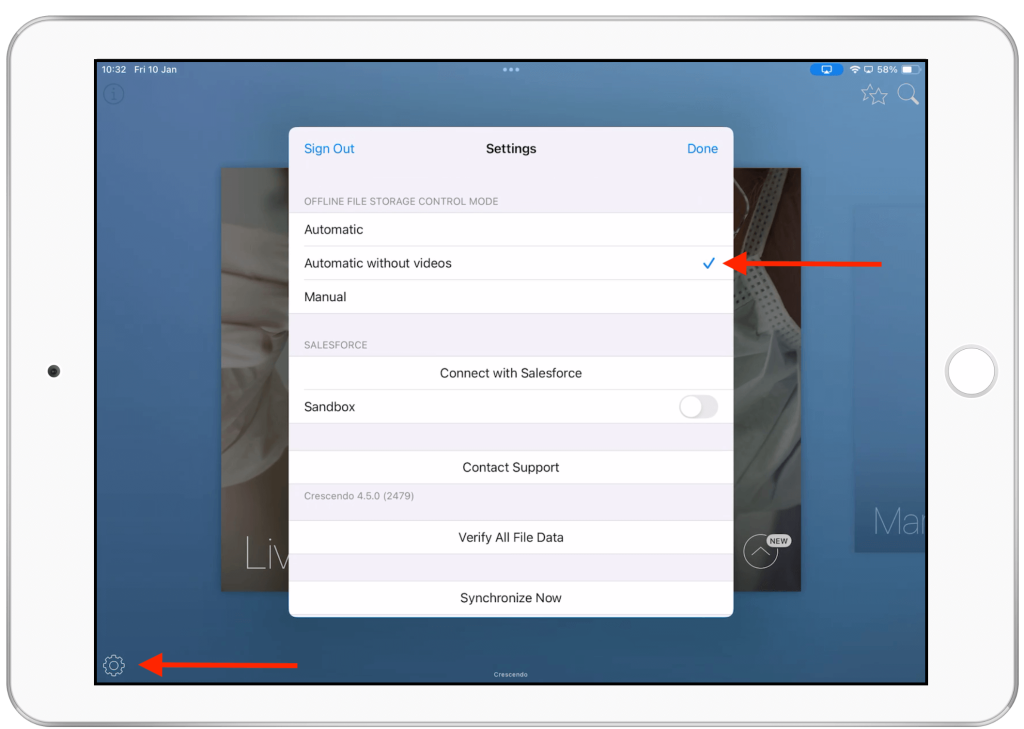The width and height of the screenshot is (1024, 729).
Task: Tap the screen mirroring icon in the status bar
Action: 825,69
